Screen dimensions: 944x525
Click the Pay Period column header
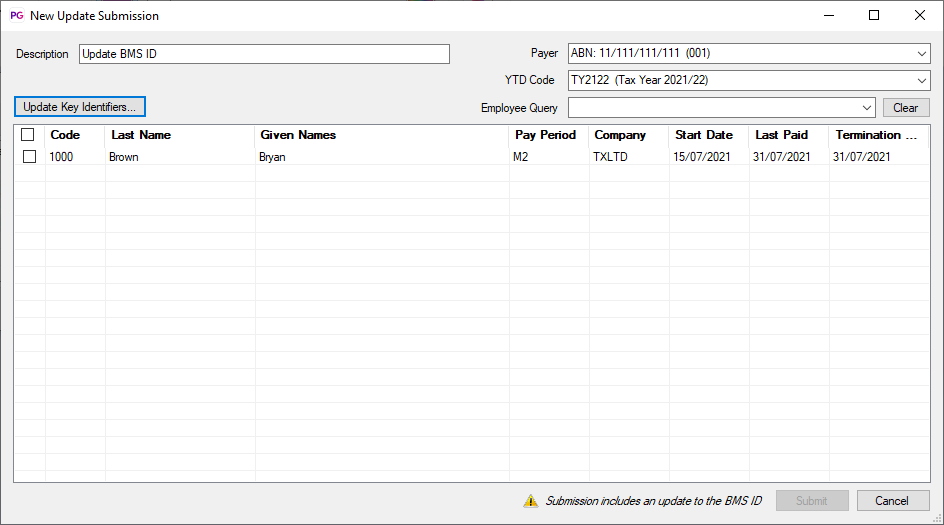[545, 135]
